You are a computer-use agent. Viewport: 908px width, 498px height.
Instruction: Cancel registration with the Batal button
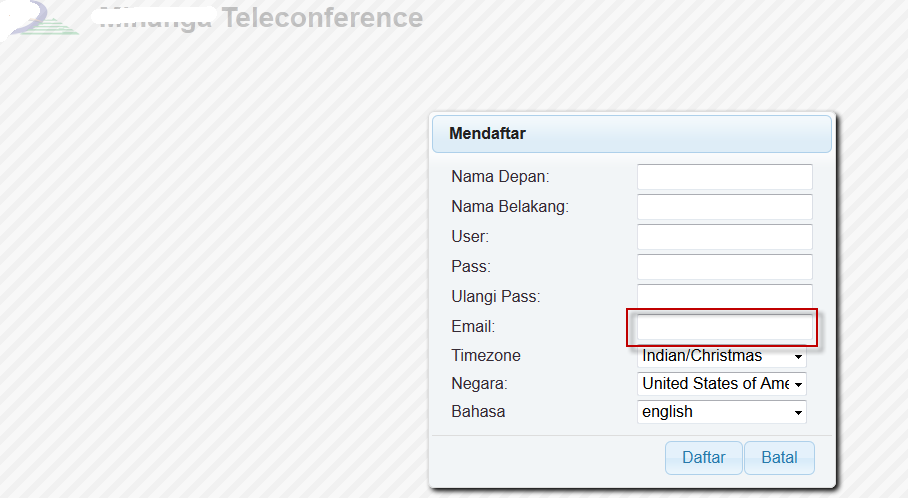coord(779,458)
